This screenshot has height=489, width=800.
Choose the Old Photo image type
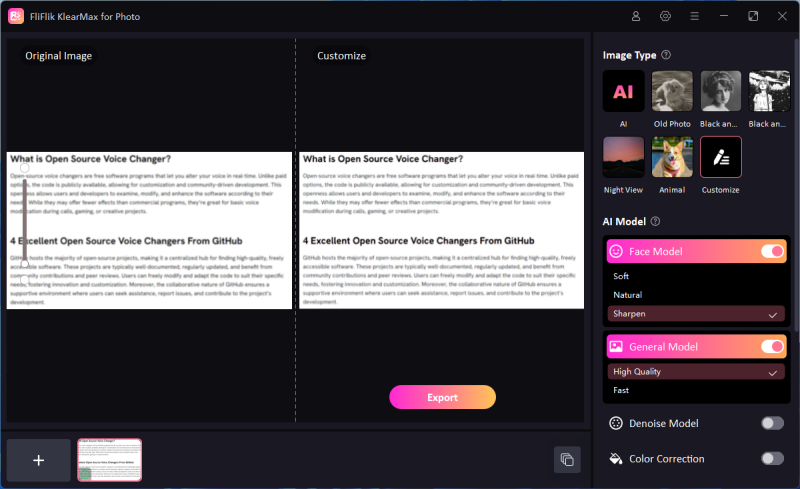[672, 91]
